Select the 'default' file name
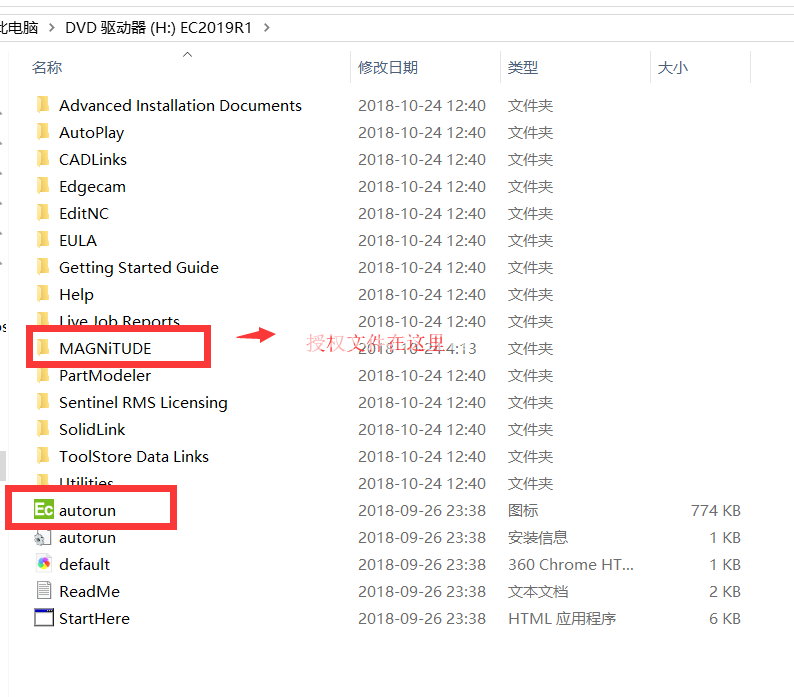The height and width of the screenshot is (697, 794). coord(84,564)
